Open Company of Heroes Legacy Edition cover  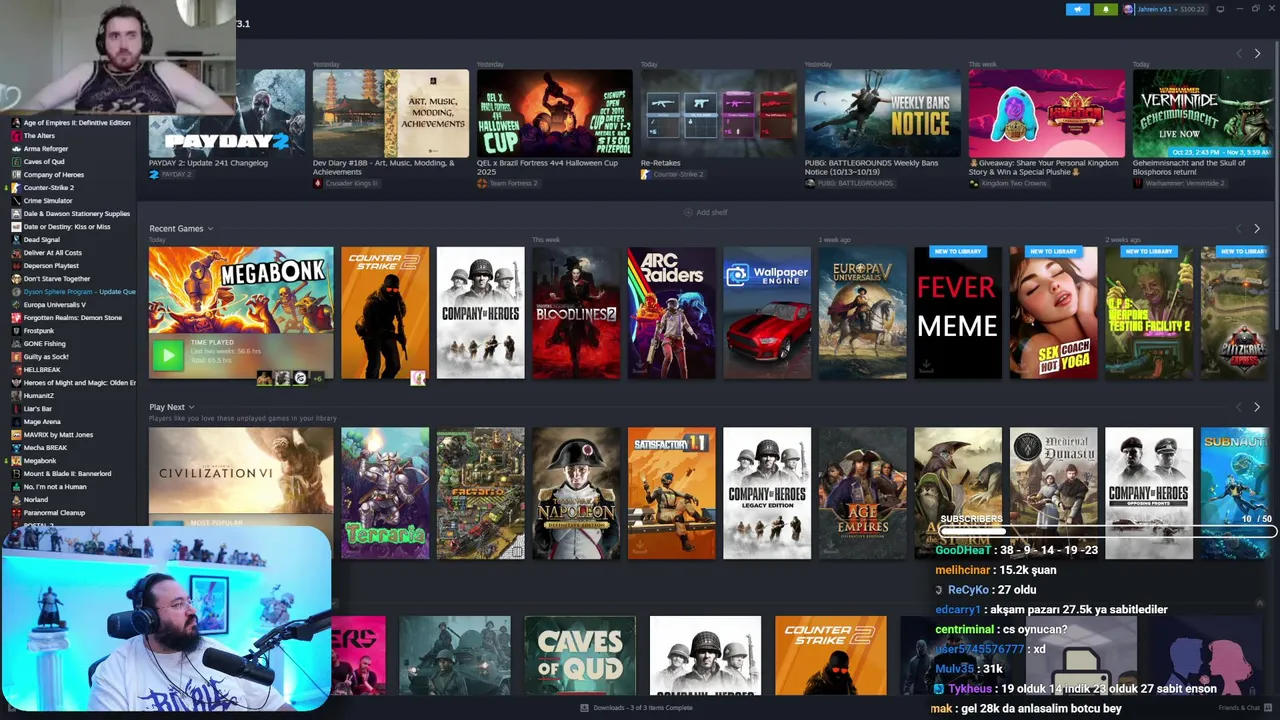pos(767,493)
